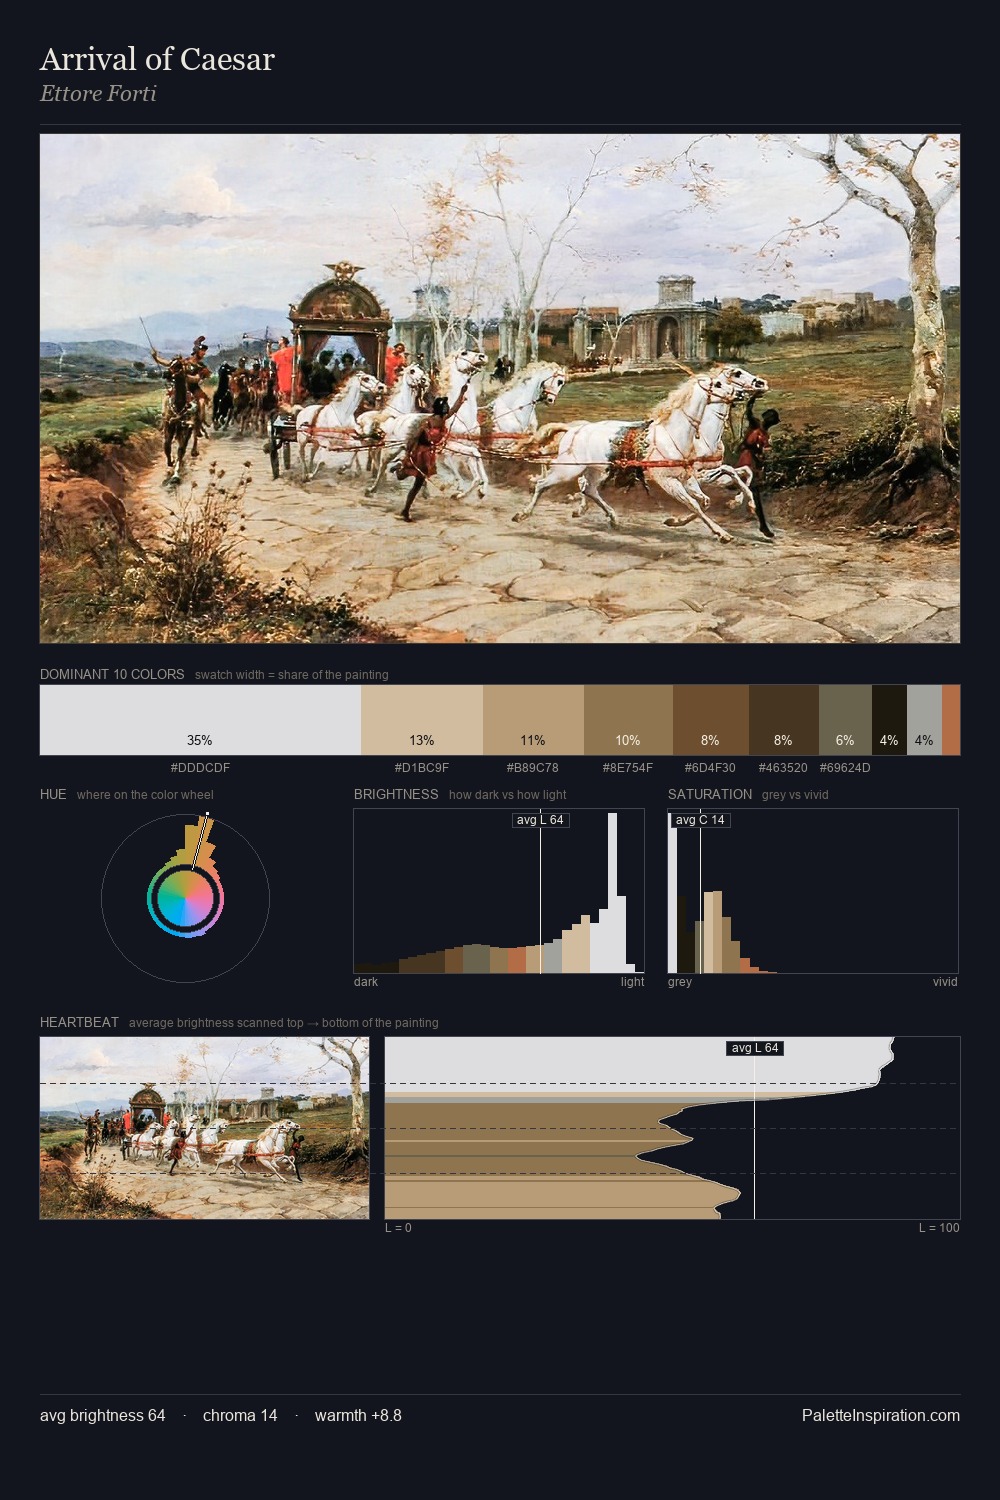Image resolution: width=1000 pixels, height=1500 pixels.
Task: Click the 'avg C 14' label in Saturation chart
Action: 700,820
